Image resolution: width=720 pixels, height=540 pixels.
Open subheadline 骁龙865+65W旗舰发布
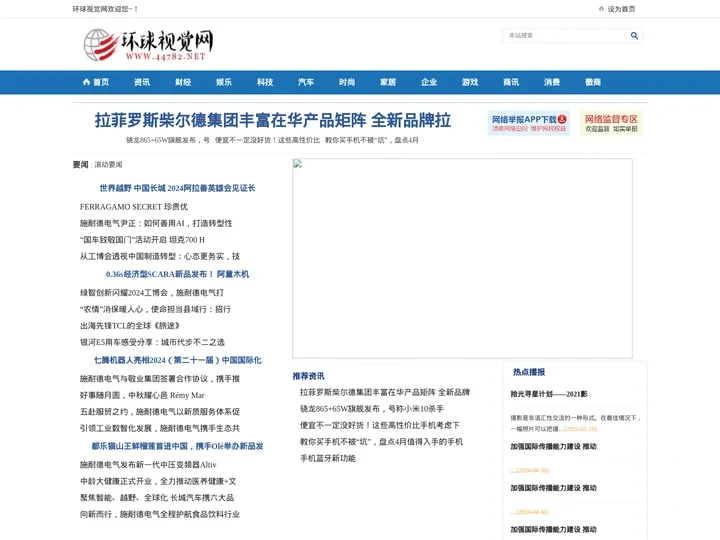(x=168, y=140)
